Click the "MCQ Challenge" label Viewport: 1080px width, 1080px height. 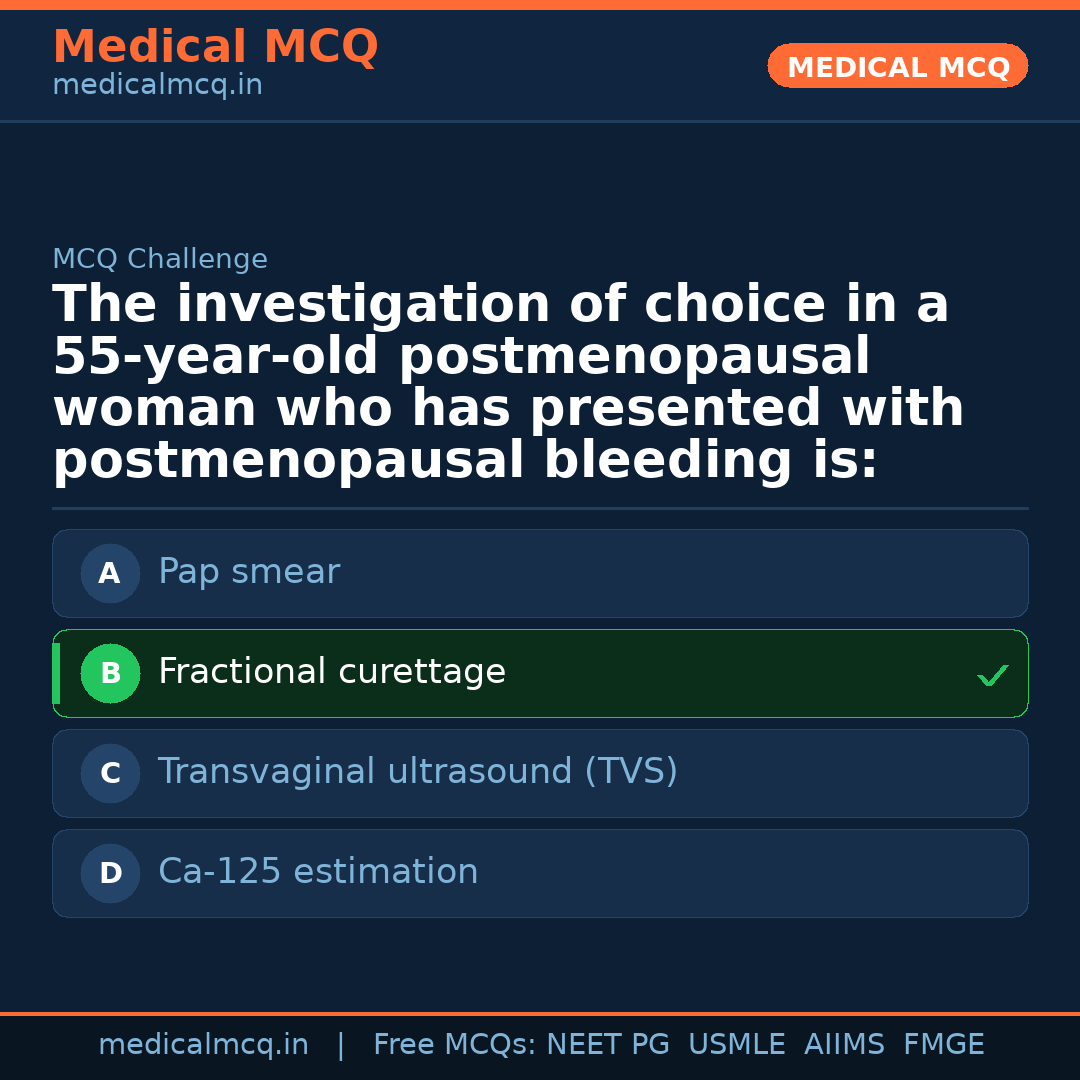point(160,260)
